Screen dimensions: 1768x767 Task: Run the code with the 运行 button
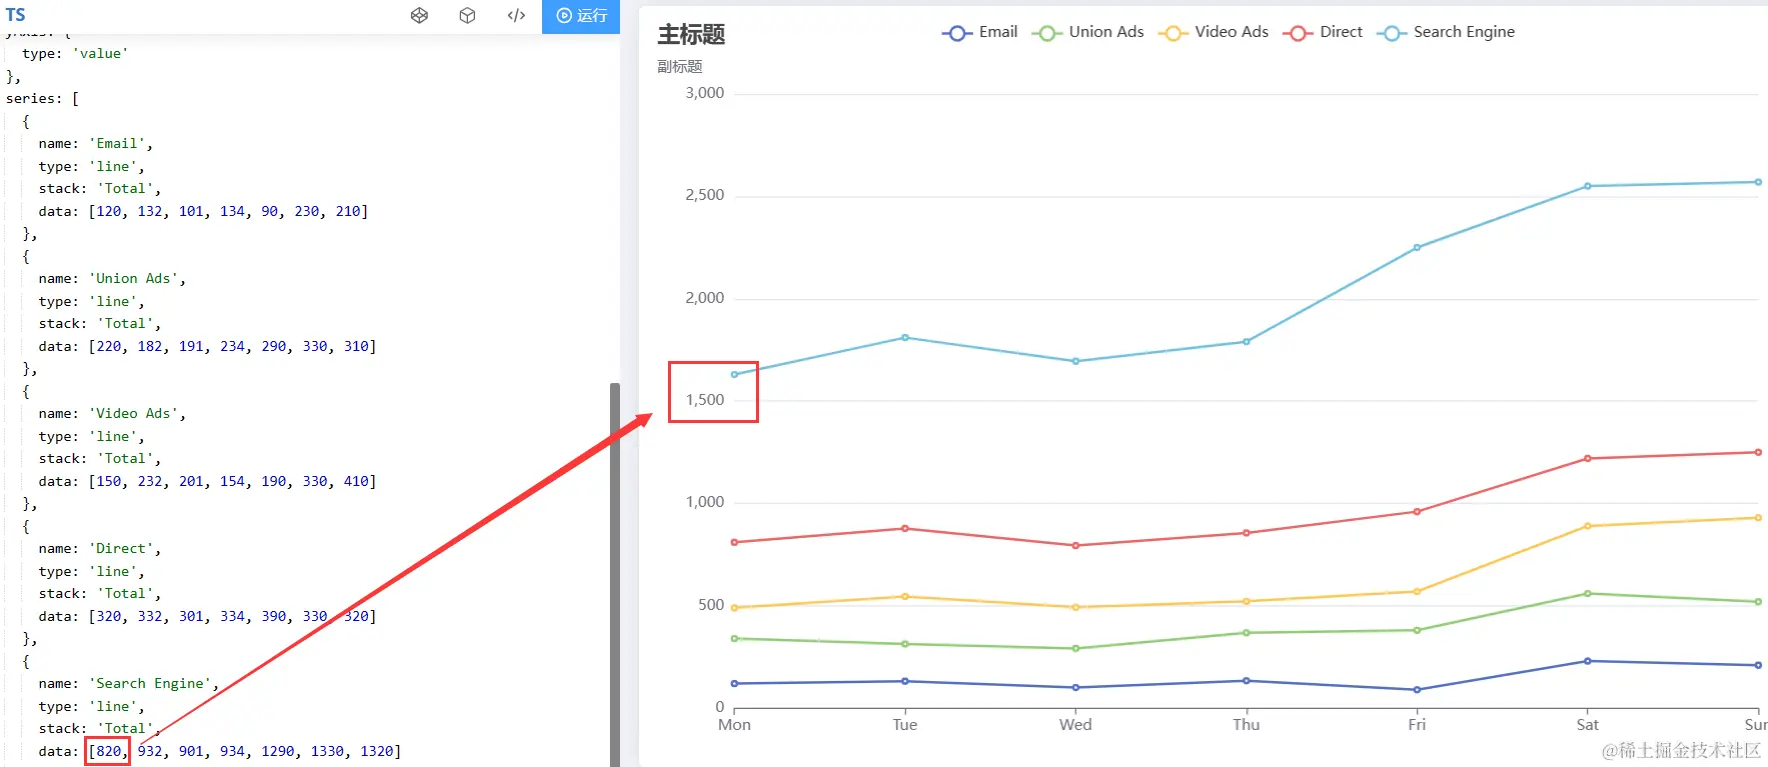coord(581,16)
